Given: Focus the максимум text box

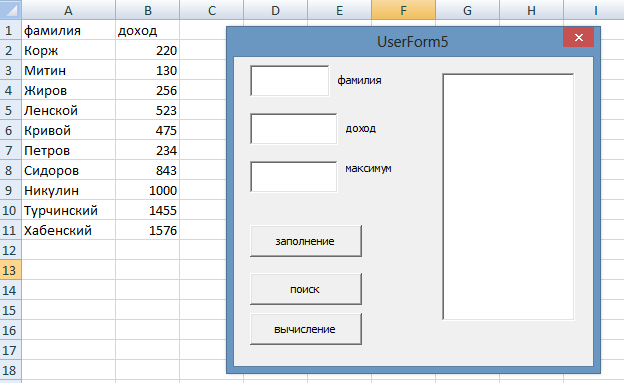Looking at the screenshot, I should tap(294, 177).
